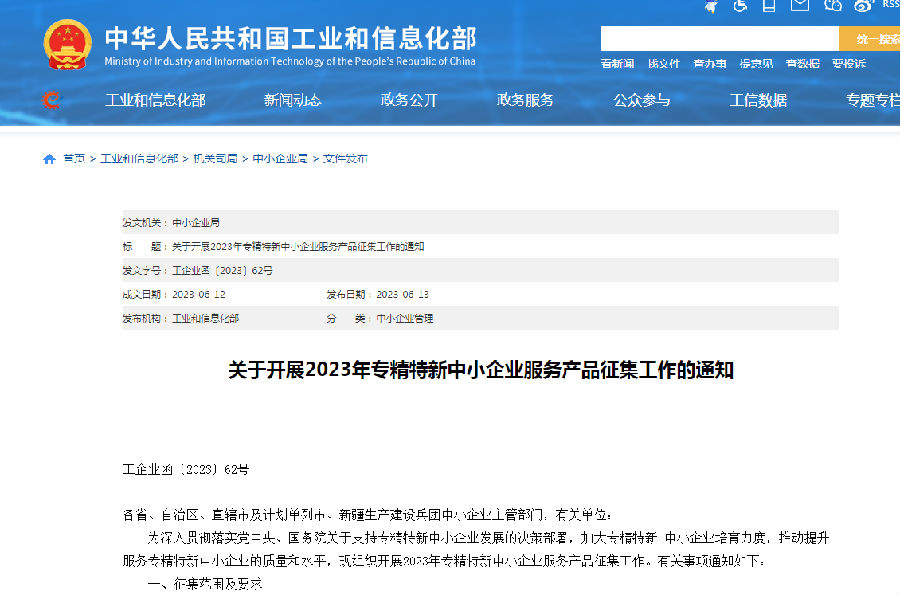Click the RSS link at top right
The width and height of the screenshot is (900, 595).
point(889,4)
